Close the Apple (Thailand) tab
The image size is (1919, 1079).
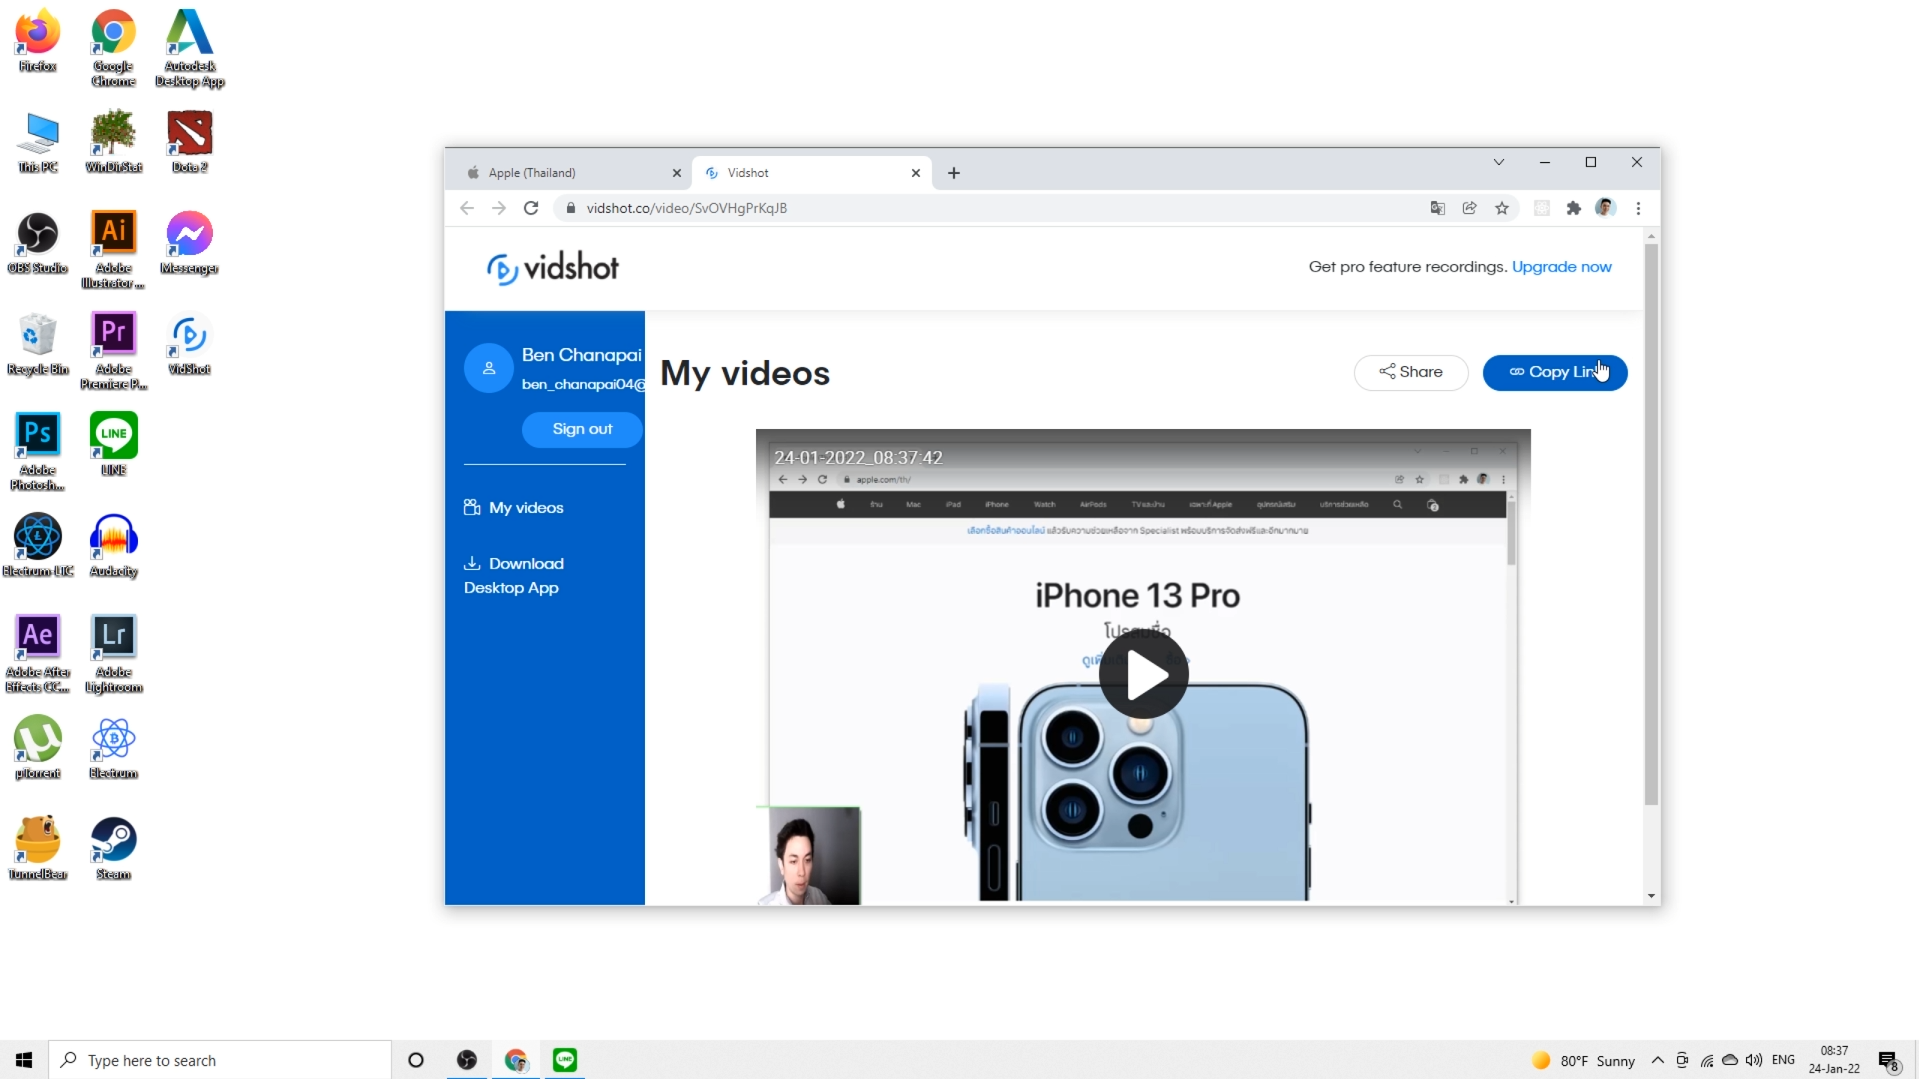[x=676, y=173]
